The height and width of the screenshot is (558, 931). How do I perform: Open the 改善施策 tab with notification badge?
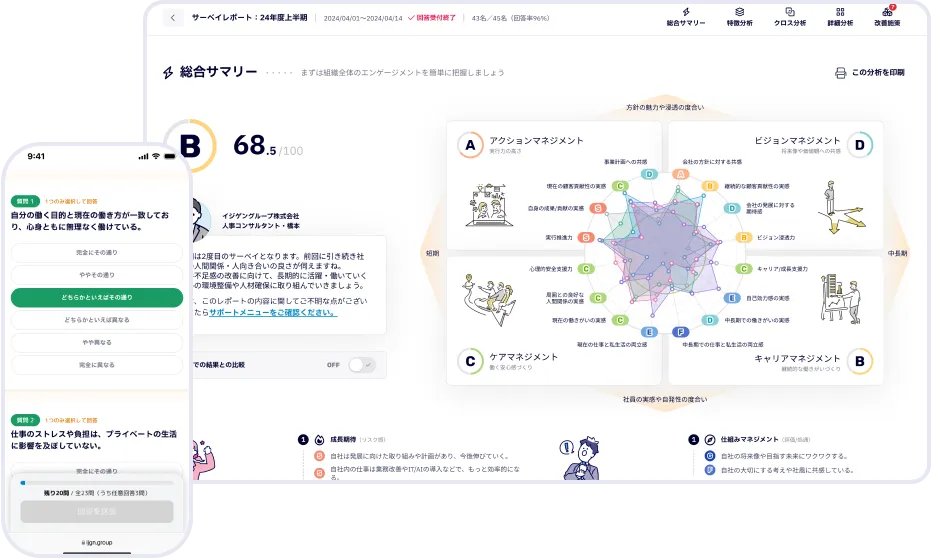click(887, 17)
